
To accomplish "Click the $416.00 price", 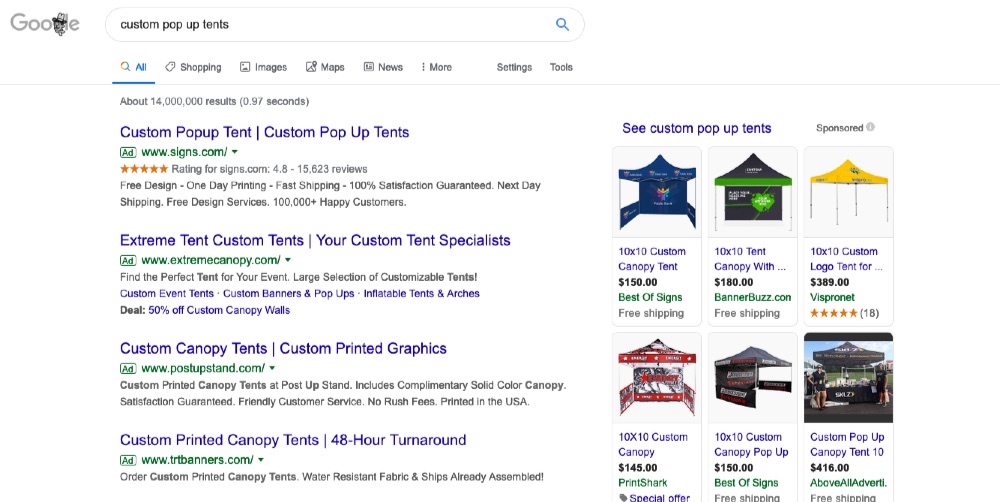I will click(830, 468).
